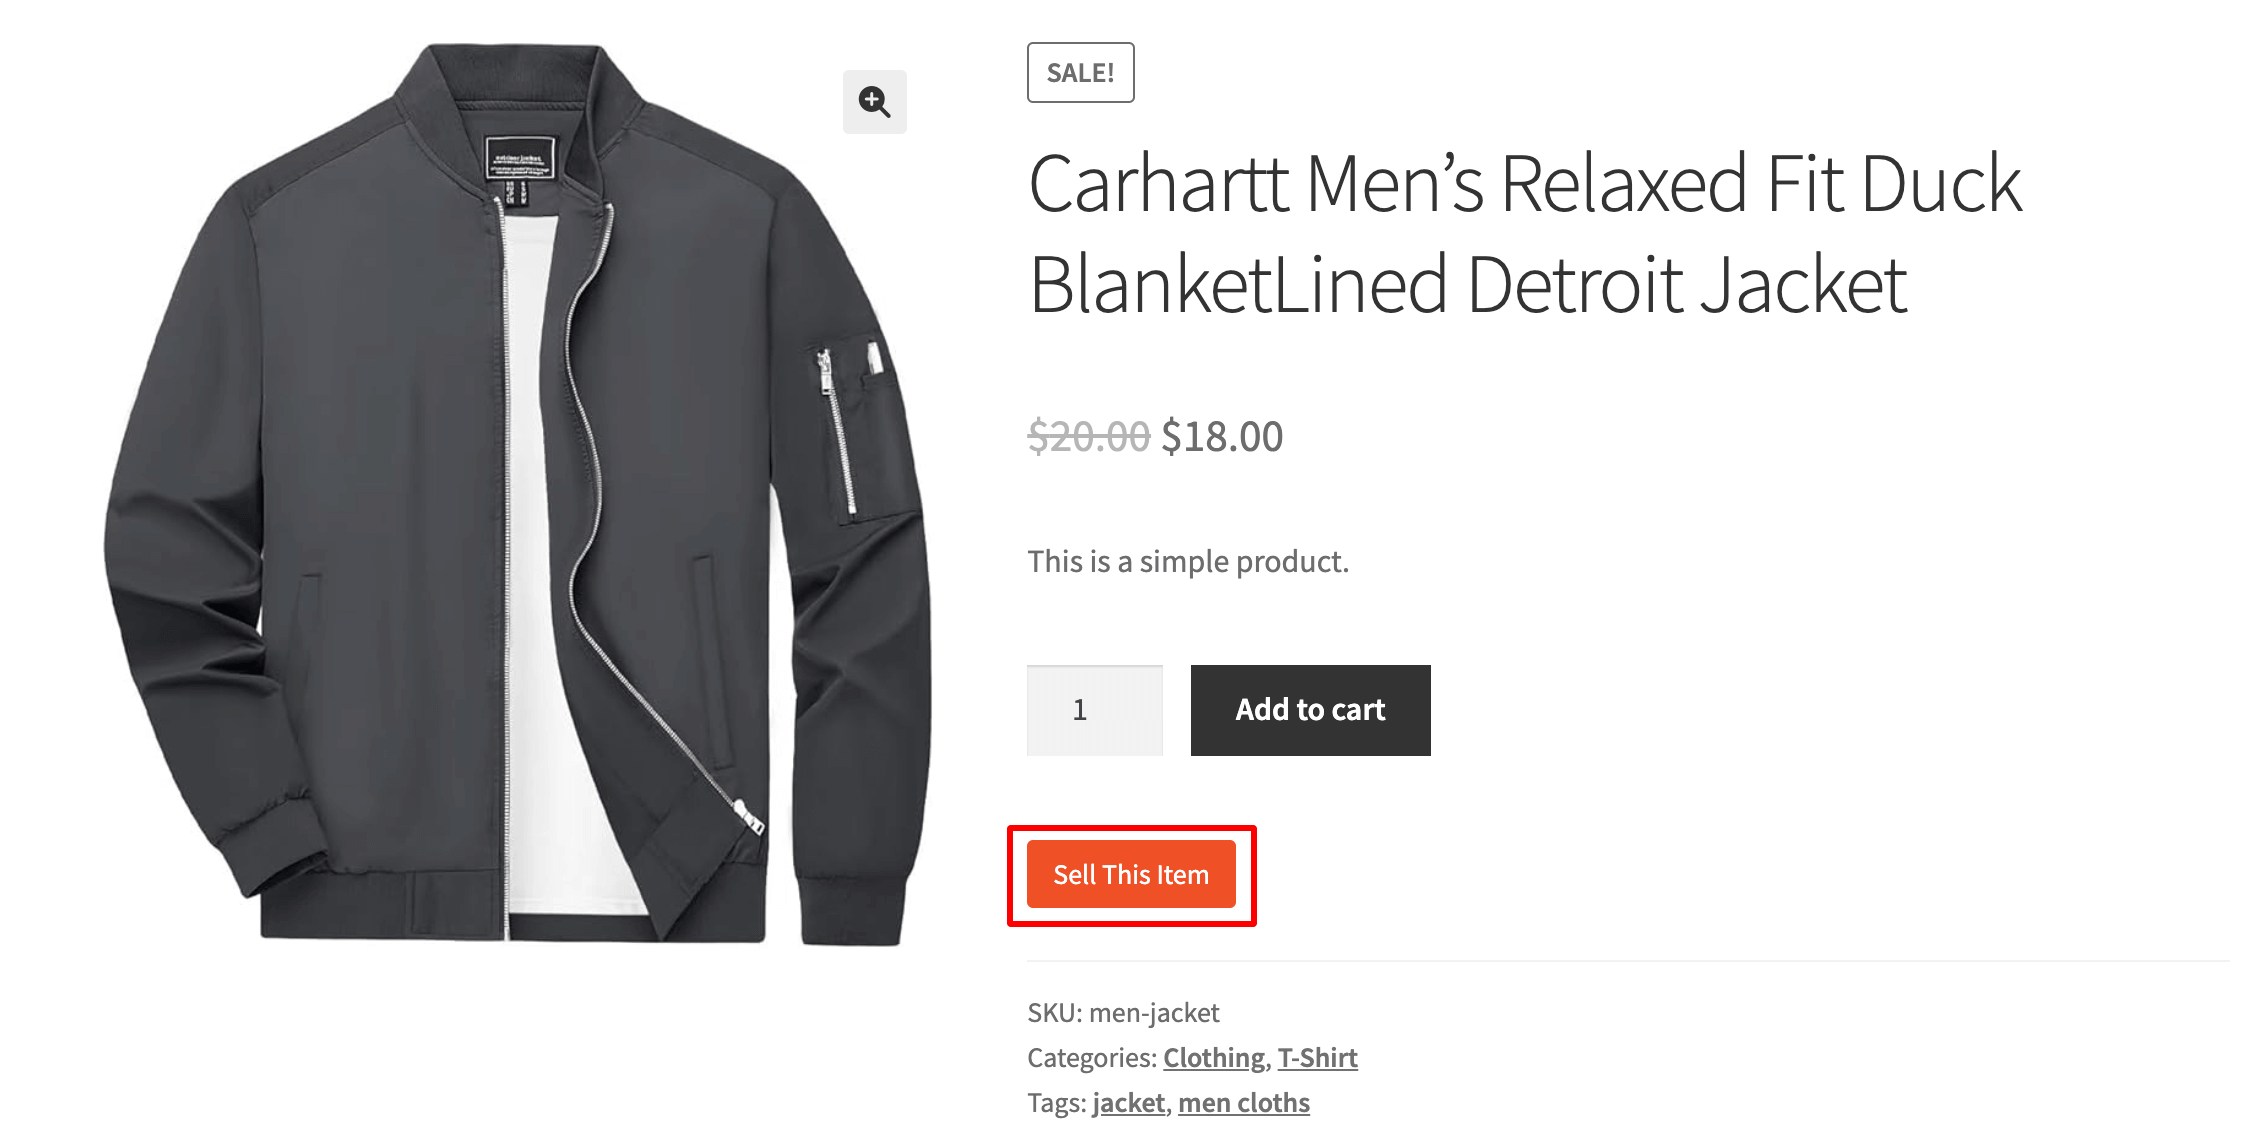Open the image zoom magnifier
2252x1132 pixels.
tap(874, 101)
